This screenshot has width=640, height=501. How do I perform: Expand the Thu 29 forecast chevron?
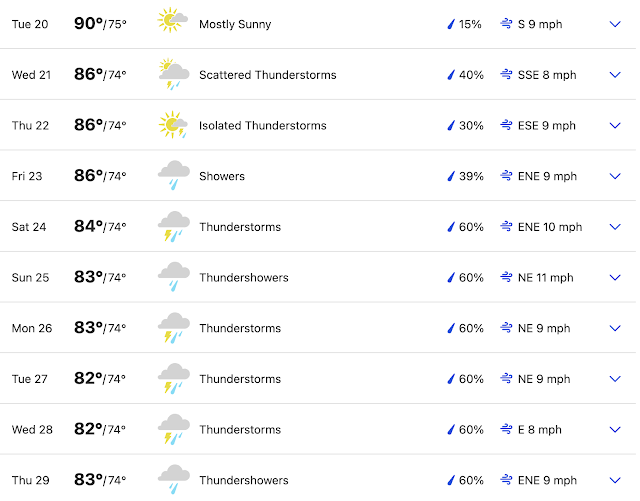tap(614, 480)
